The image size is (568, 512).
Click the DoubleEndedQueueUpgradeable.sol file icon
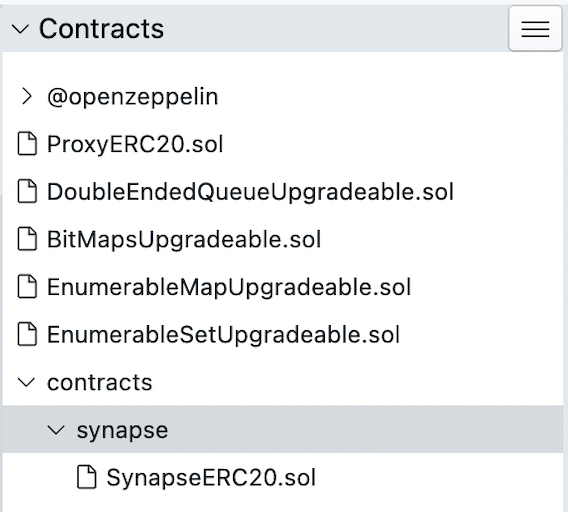pos(27,191)
